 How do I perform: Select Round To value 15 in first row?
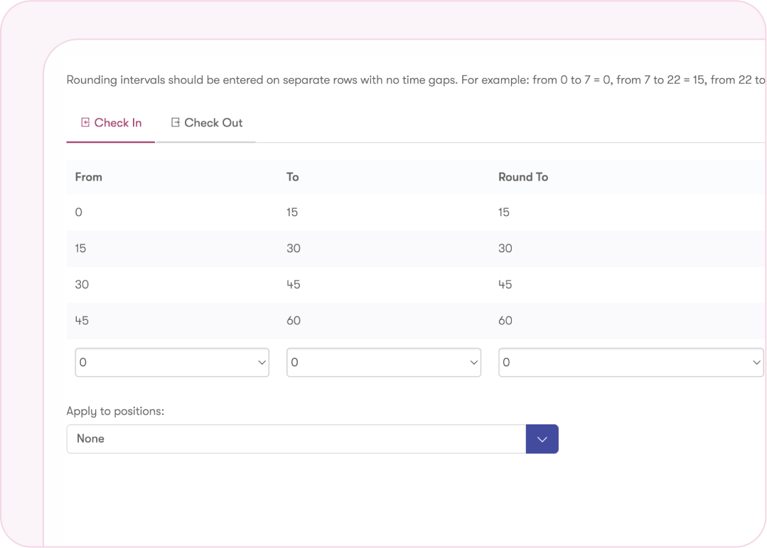[x=504, y=212]
